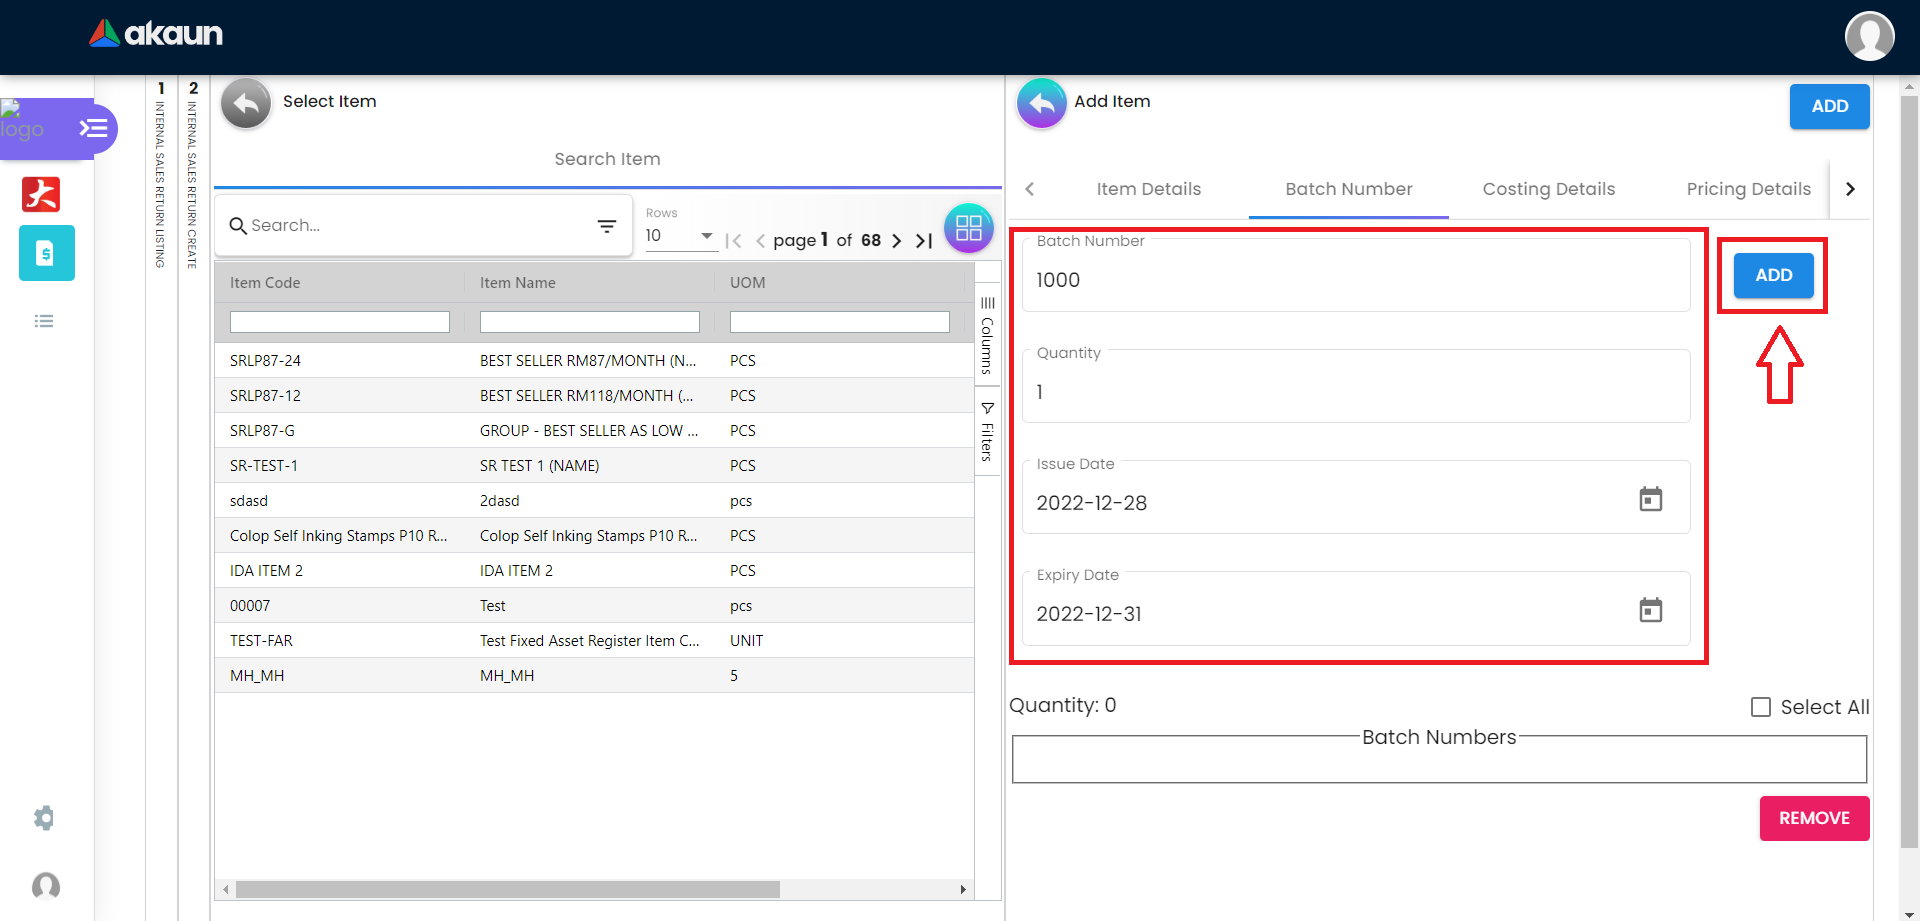
Task: Click the Quantity input field
Action: pos(1355,392)
